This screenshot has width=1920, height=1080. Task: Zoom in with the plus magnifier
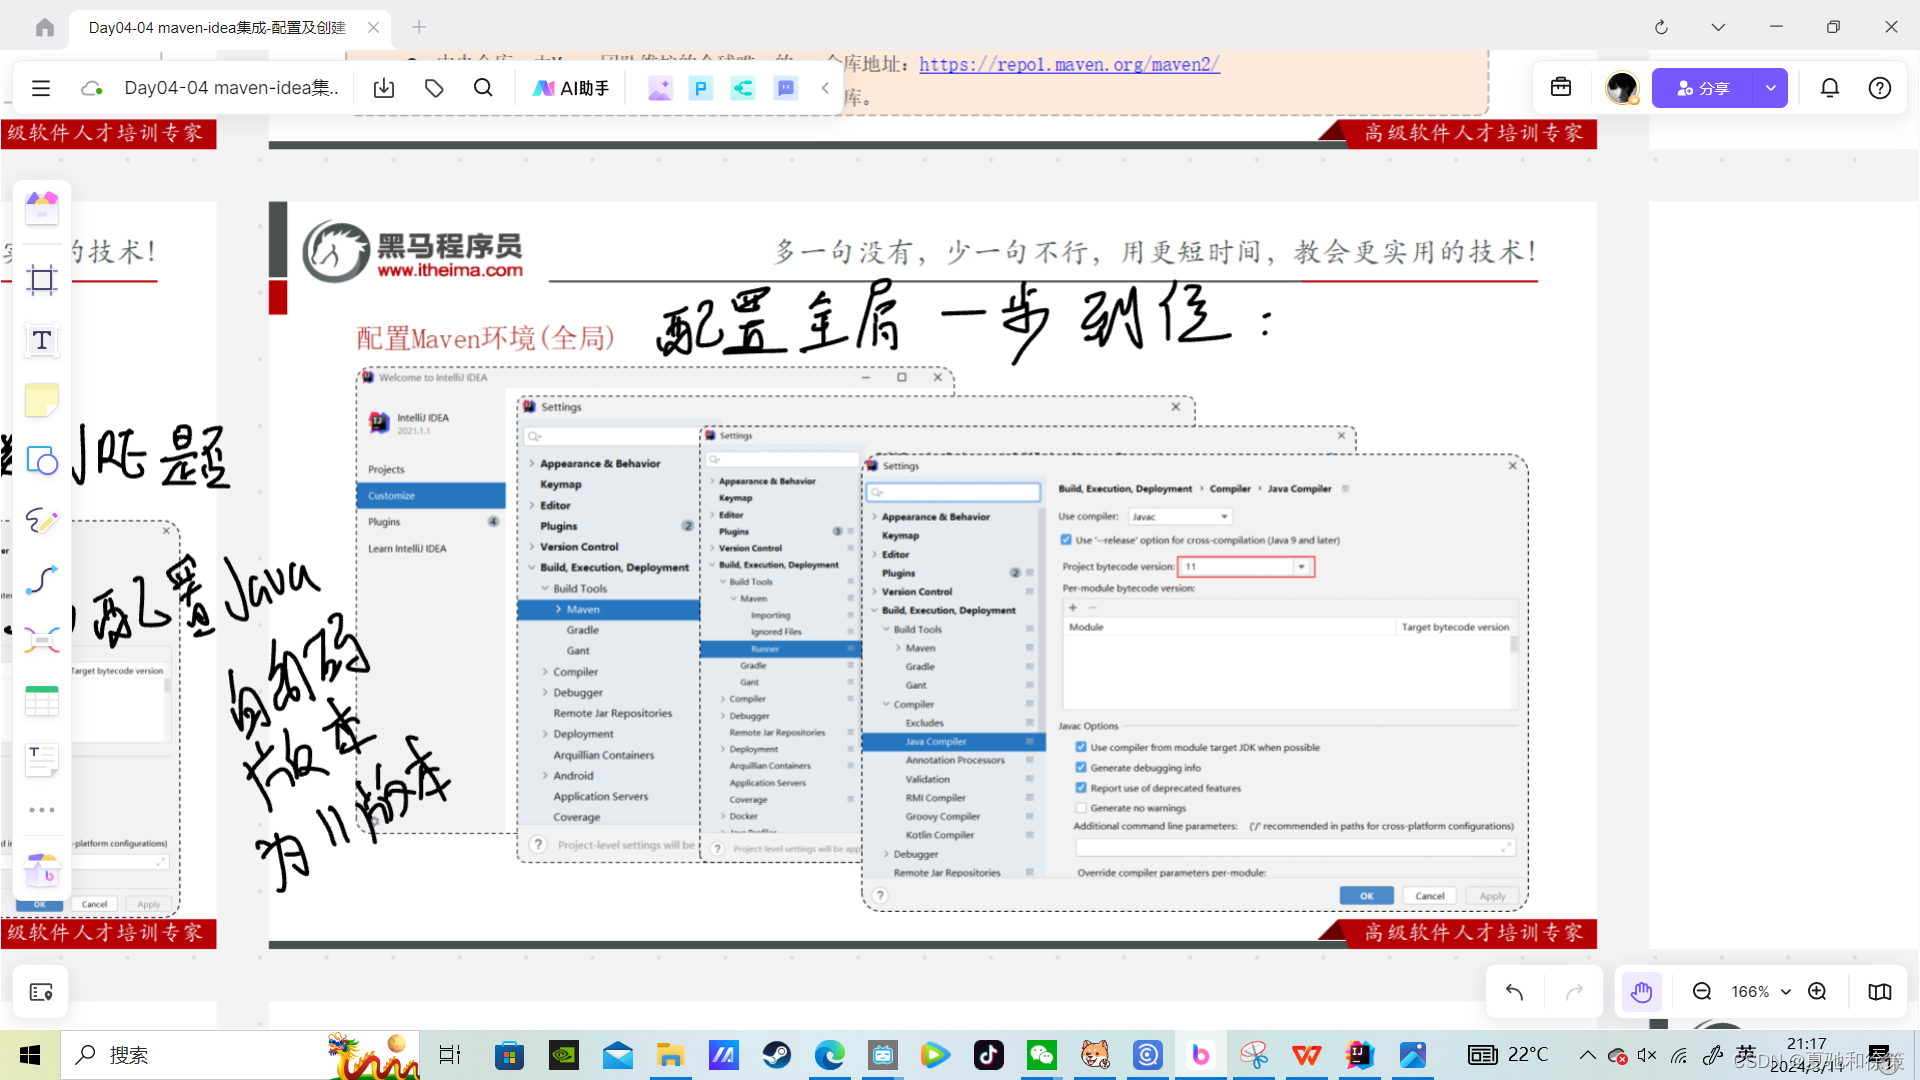pyautogui.click(x=1817, y=991)
